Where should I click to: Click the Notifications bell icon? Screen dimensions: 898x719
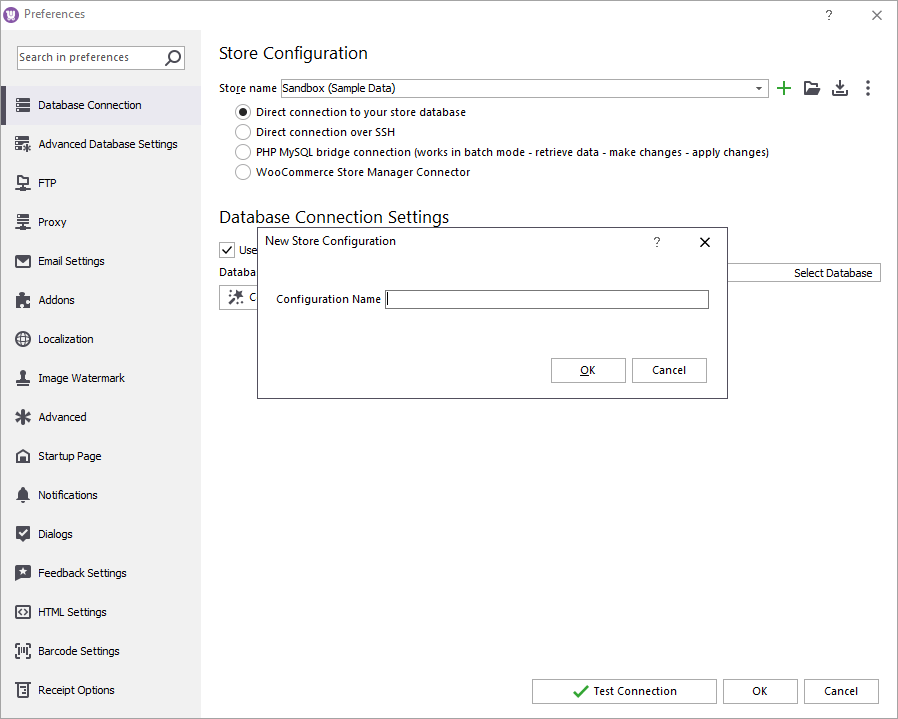click(x=23, y=495)
